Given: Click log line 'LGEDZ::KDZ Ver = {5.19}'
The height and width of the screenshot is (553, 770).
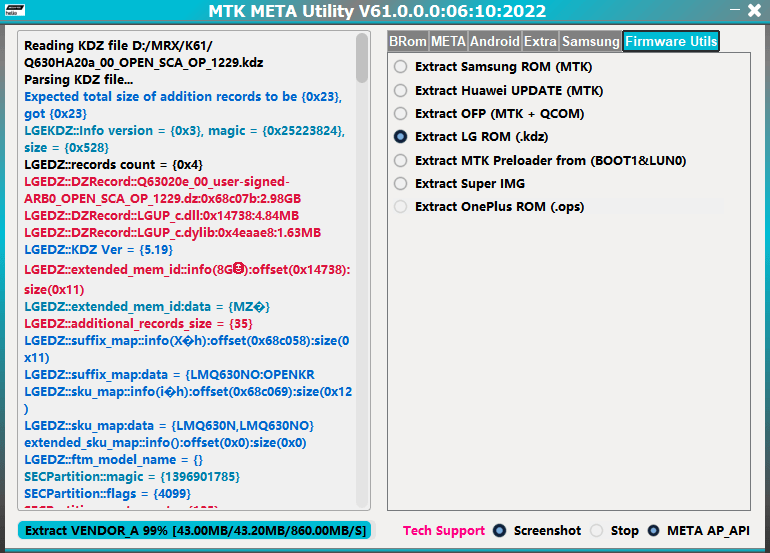Looking at the screenshot, I should coord(98,249).
